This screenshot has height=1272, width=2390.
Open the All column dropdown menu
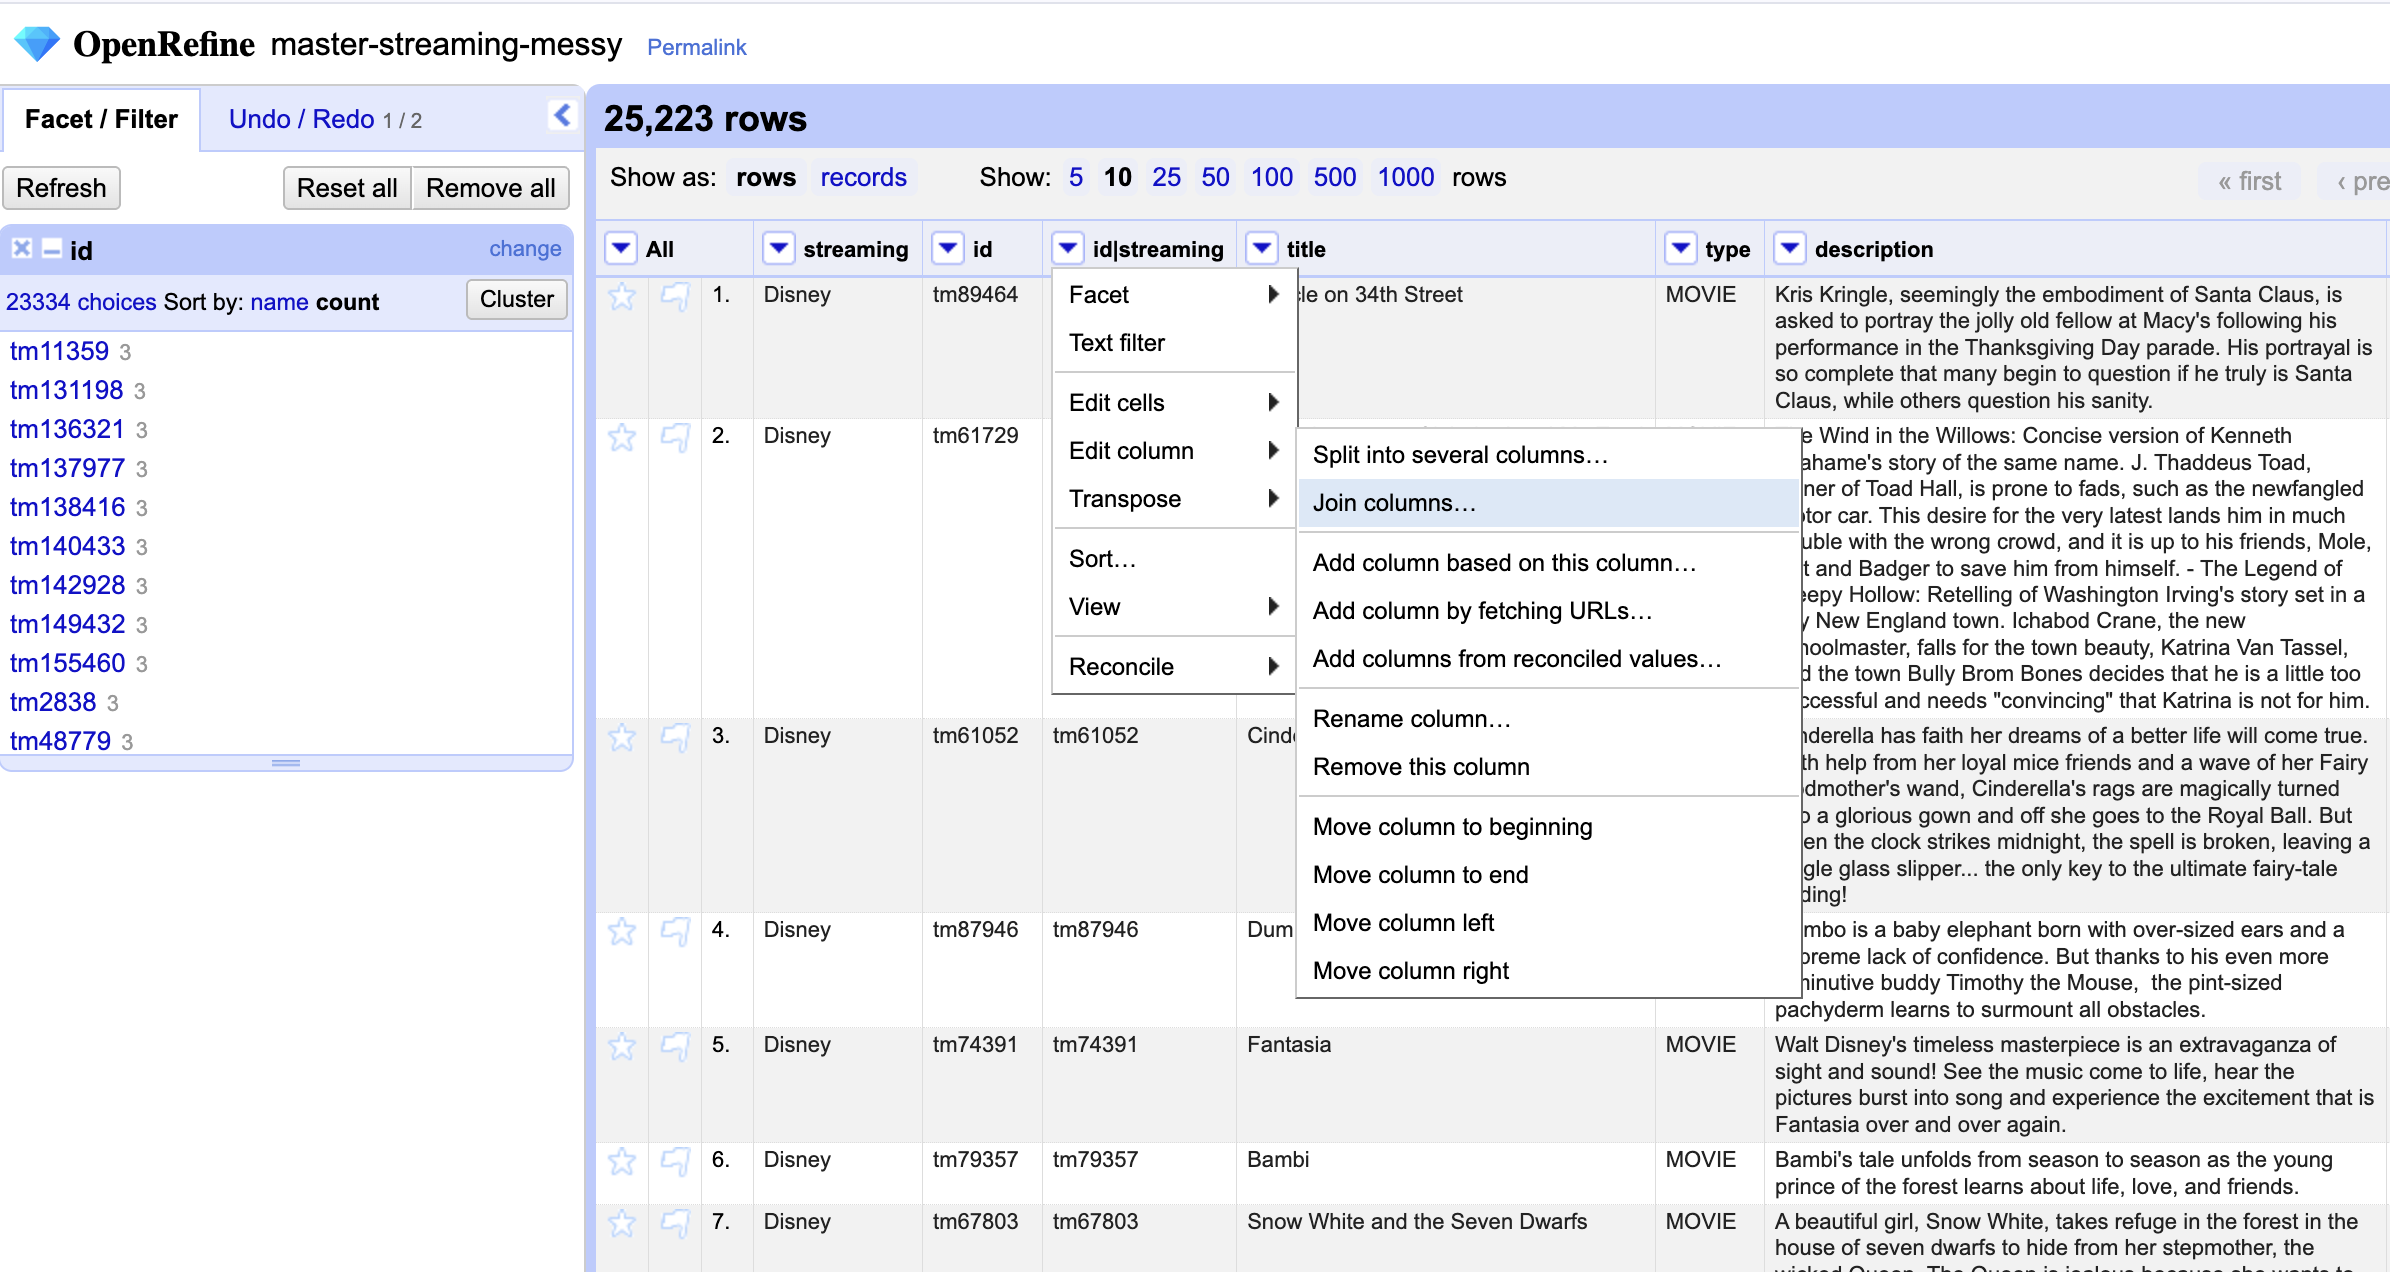621,248
